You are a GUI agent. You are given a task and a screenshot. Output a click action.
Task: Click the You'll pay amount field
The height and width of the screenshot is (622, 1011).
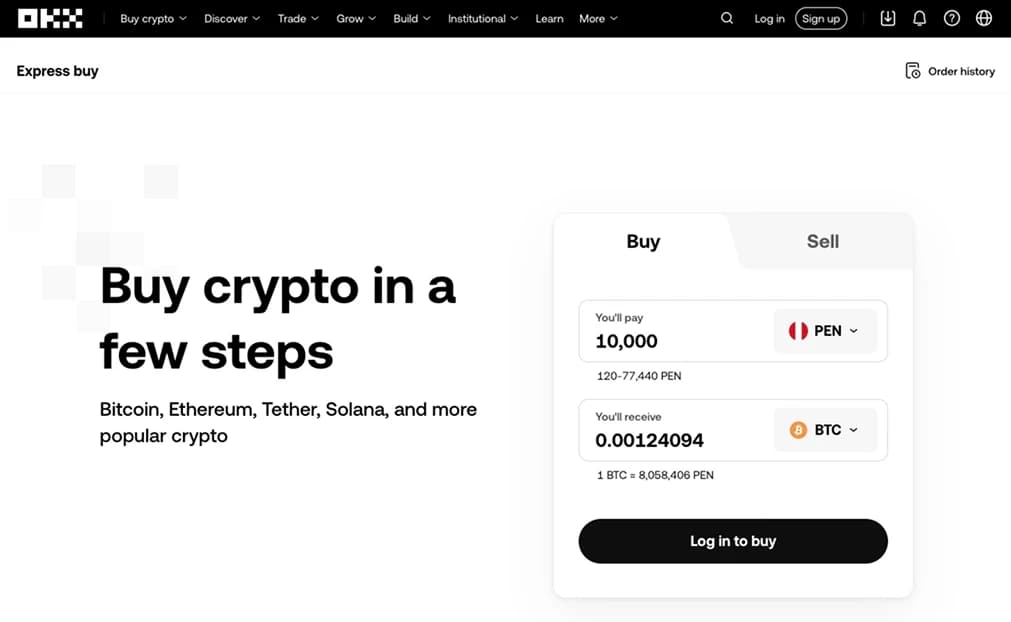(670, 341)
